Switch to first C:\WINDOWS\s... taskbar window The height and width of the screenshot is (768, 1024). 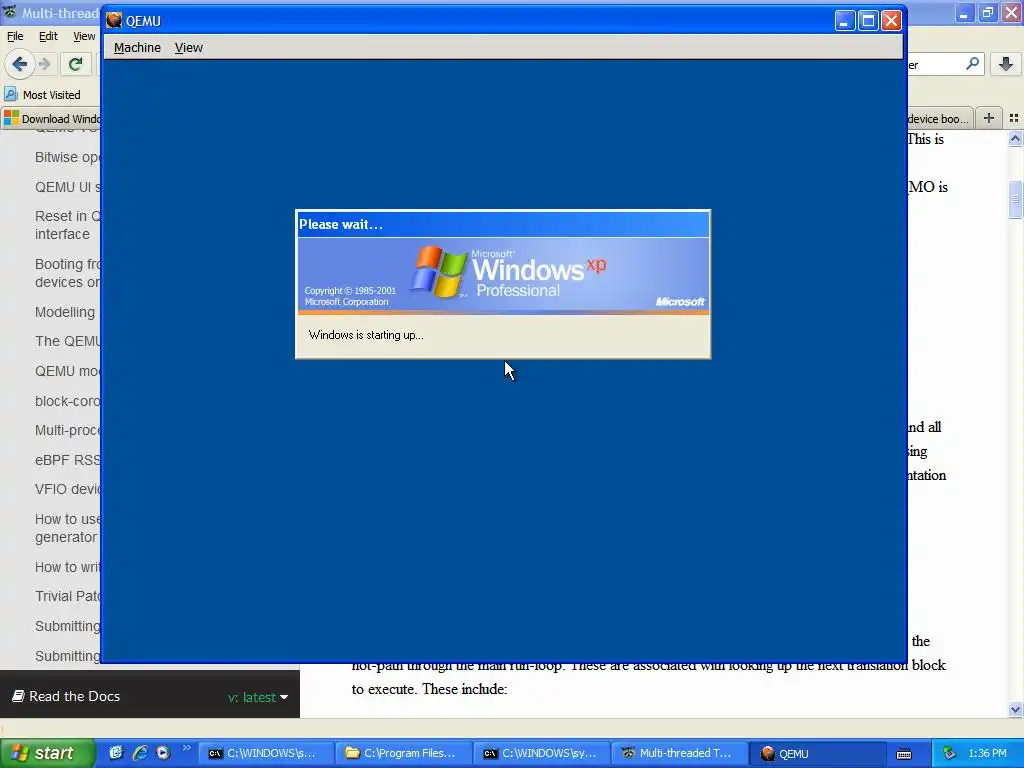(265, 753)
